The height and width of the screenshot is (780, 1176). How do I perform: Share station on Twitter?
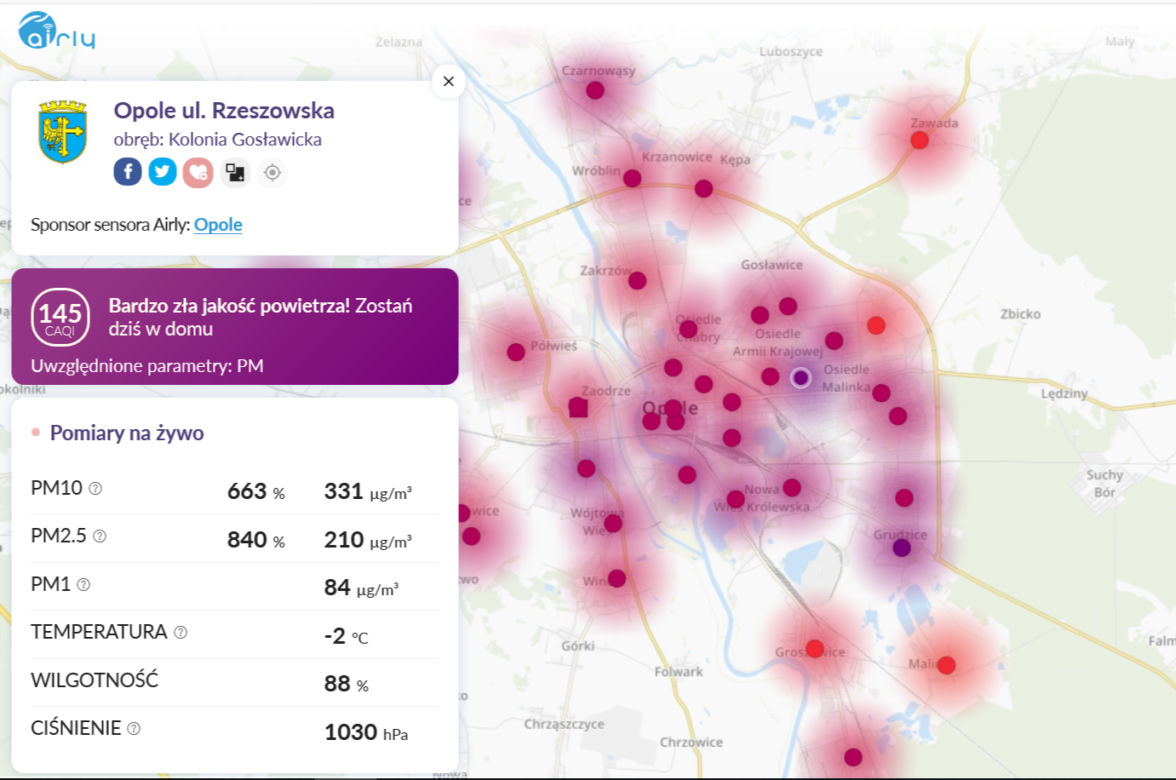162,172
